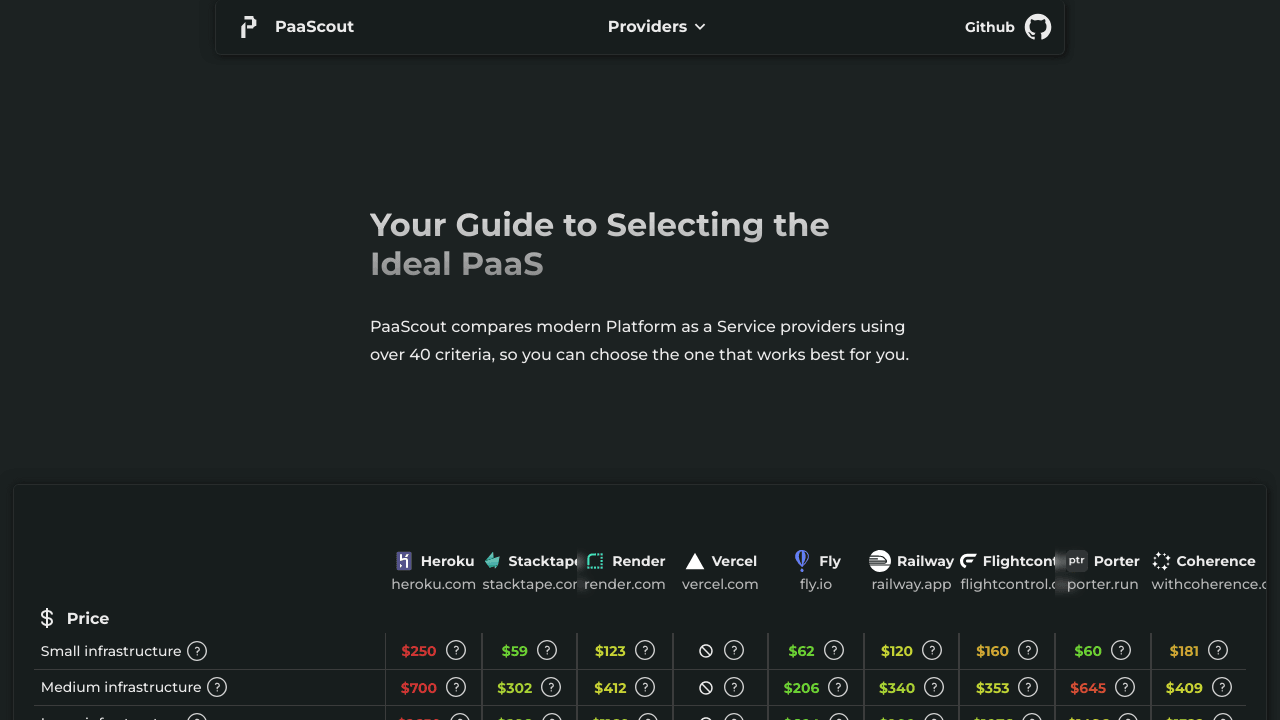
Task: Click help icon beside Fly $206 price
Action: click(x=838, y=687)
